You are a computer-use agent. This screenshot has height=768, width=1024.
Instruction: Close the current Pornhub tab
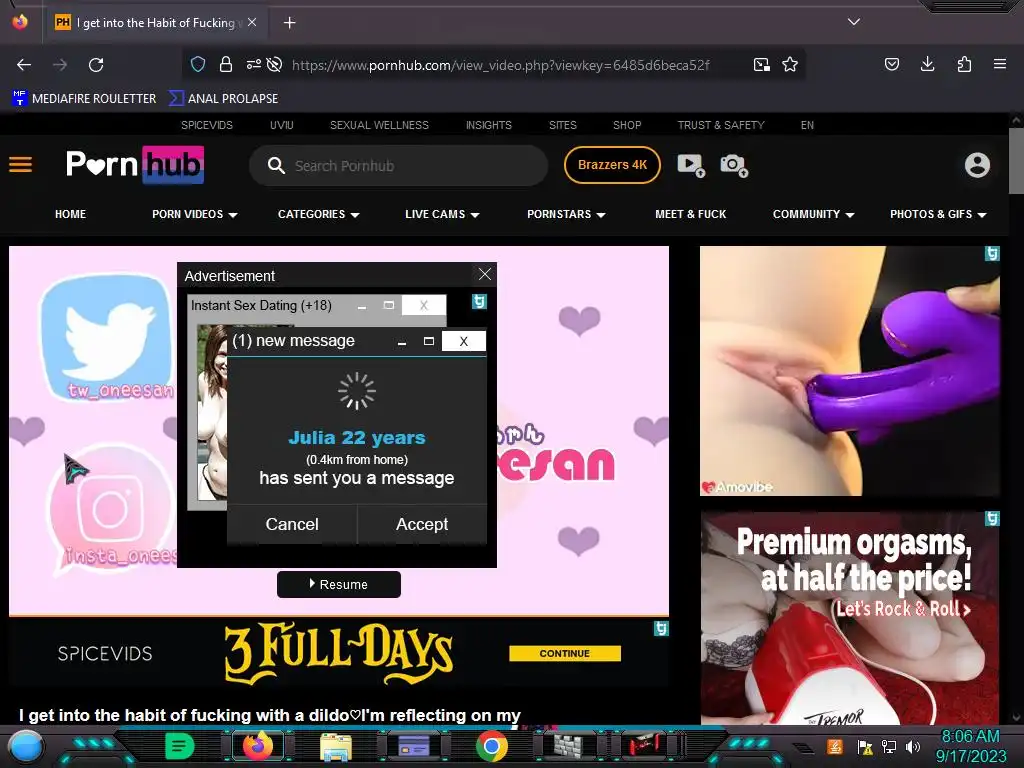(252, 22)
